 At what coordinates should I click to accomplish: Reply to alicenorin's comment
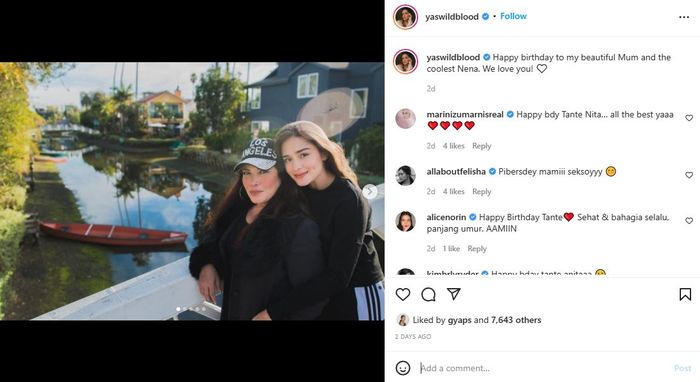point(477,249)
